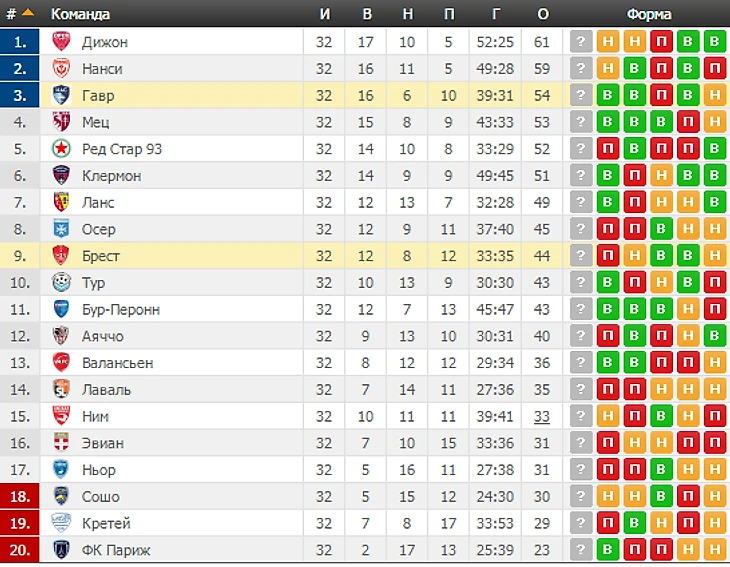Open the Мец team page link
This screenshot has height=567, width=730.
pyautogui.click(x=96, y=122)
